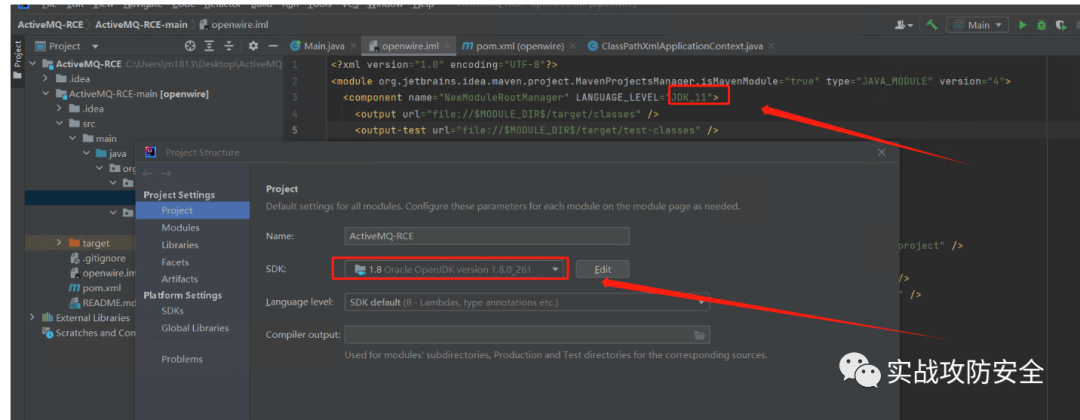Expand External Libraries node
The image size is (1080, 420).
point(32,317)
